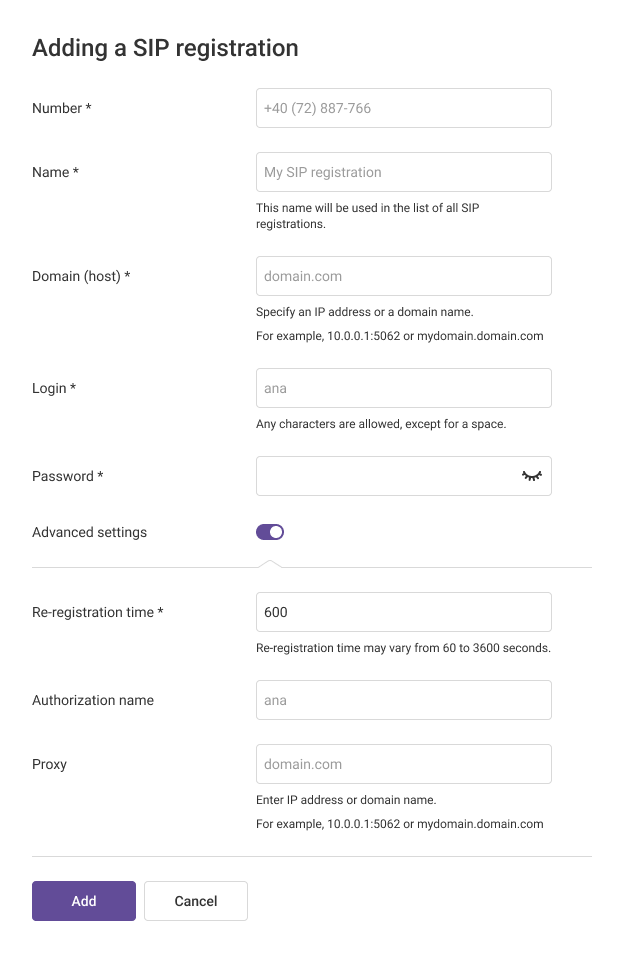This screenshot has height=969, width=624.
Task: Click into the Domain (host) input field
Action: pos(403,276)
